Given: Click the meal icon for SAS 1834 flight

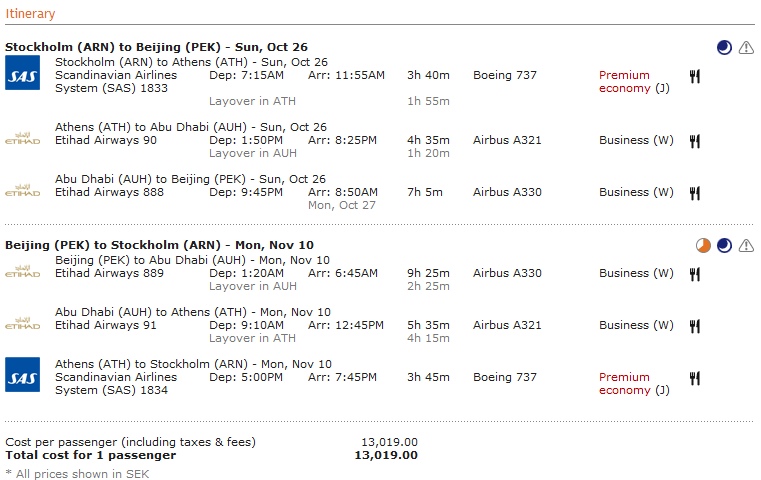Looking at the screenshot, I should click(695, 378).
